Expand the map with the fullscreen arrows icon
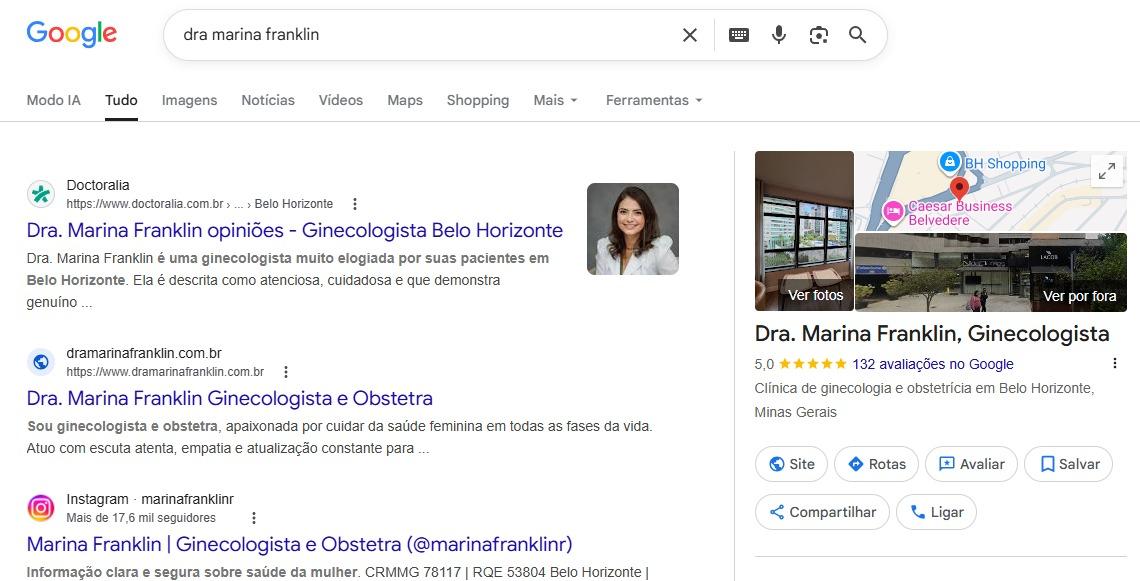The image size is (1140, 581). (x=1107, y=172)
